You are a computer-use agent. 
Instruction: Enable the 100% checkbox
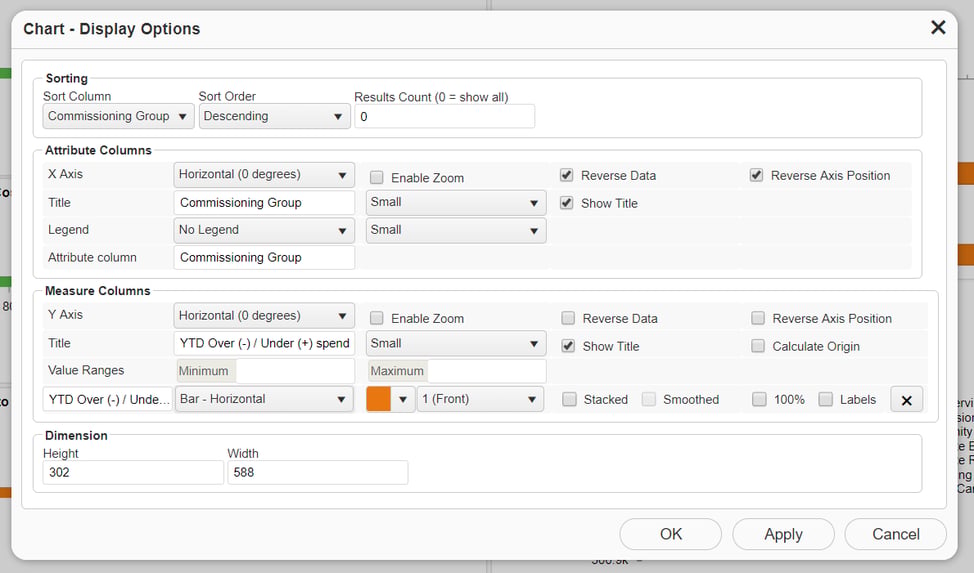[759, 400]
